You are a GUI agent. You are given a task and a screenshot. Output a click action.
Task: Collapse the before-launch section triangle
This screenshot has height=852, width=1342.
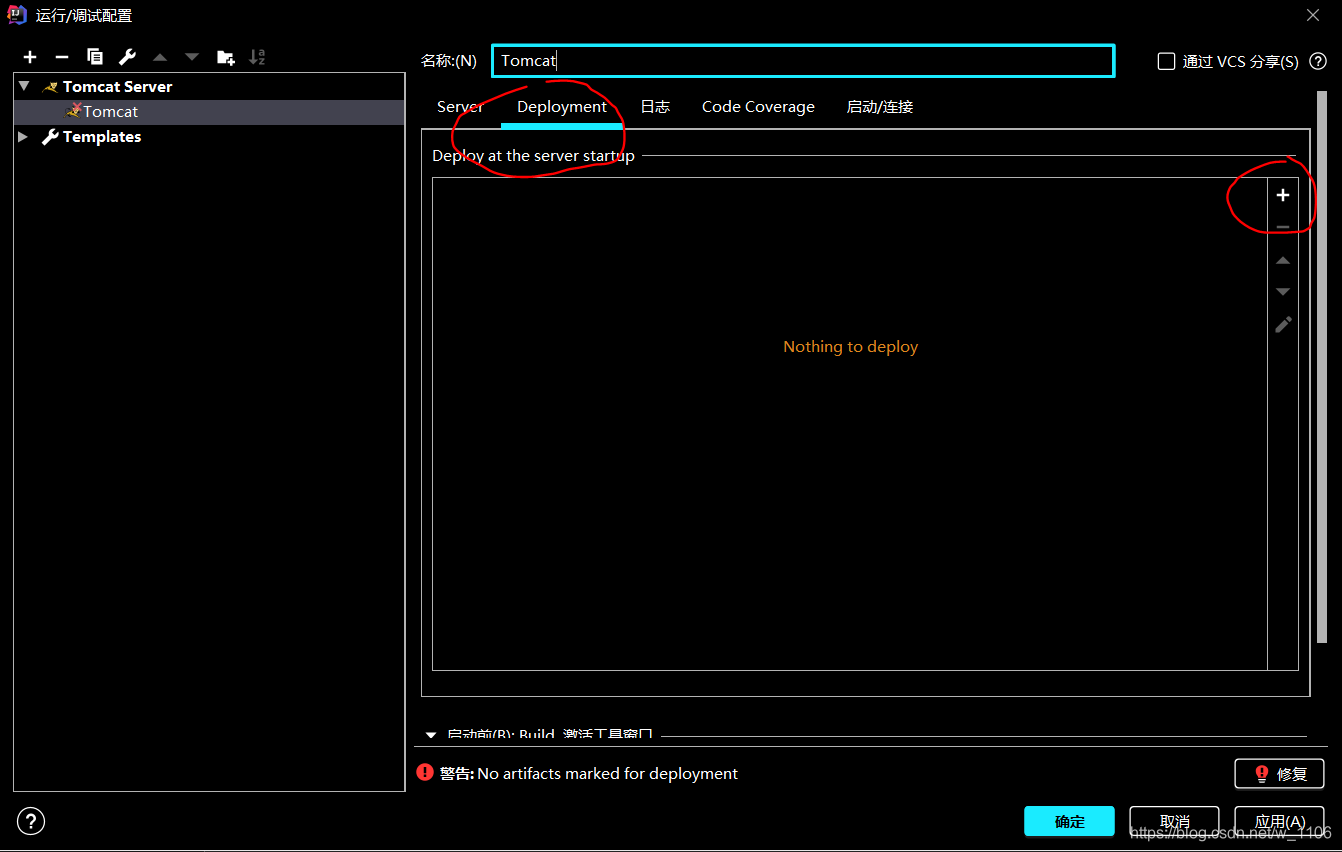tap(431, 735)
